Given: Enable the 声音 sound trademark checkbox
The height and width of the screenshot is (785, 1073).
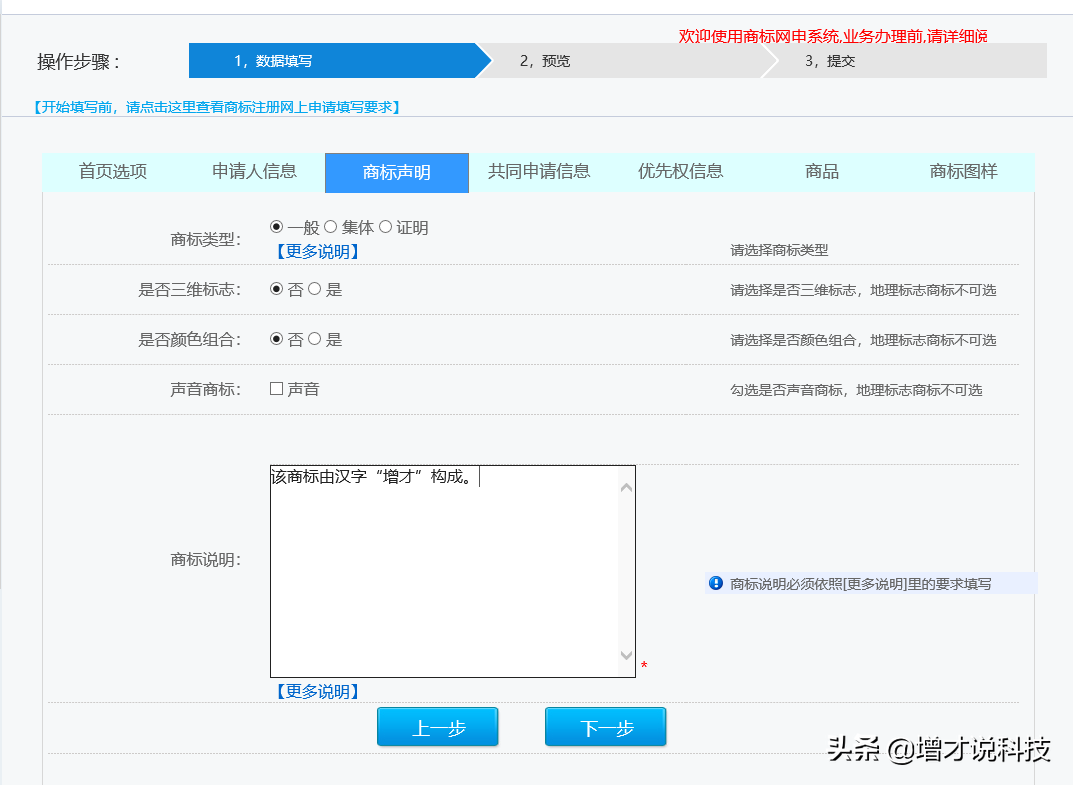Looking at the screenshot, I should 277,389.
